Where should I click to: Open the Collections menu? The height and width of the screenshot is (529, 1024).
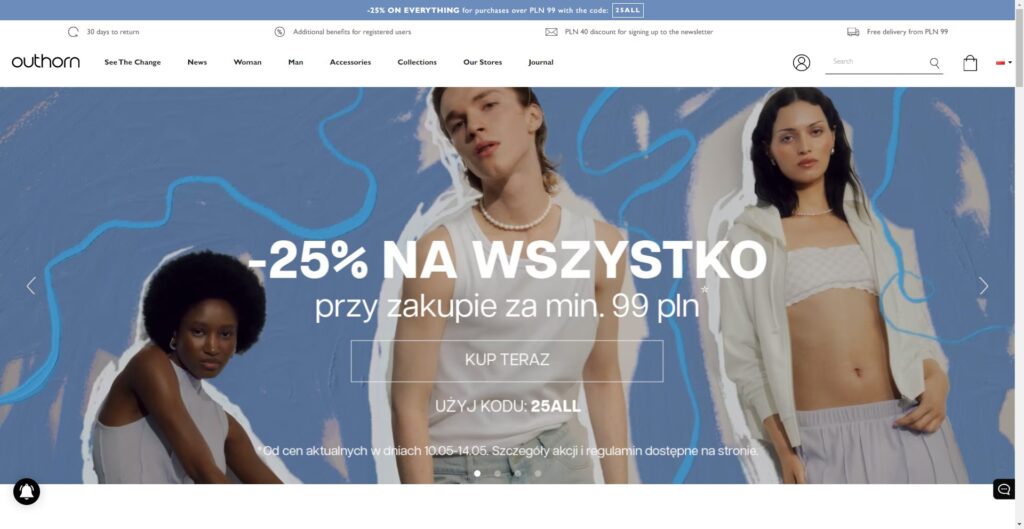click(x=417, y=62)
